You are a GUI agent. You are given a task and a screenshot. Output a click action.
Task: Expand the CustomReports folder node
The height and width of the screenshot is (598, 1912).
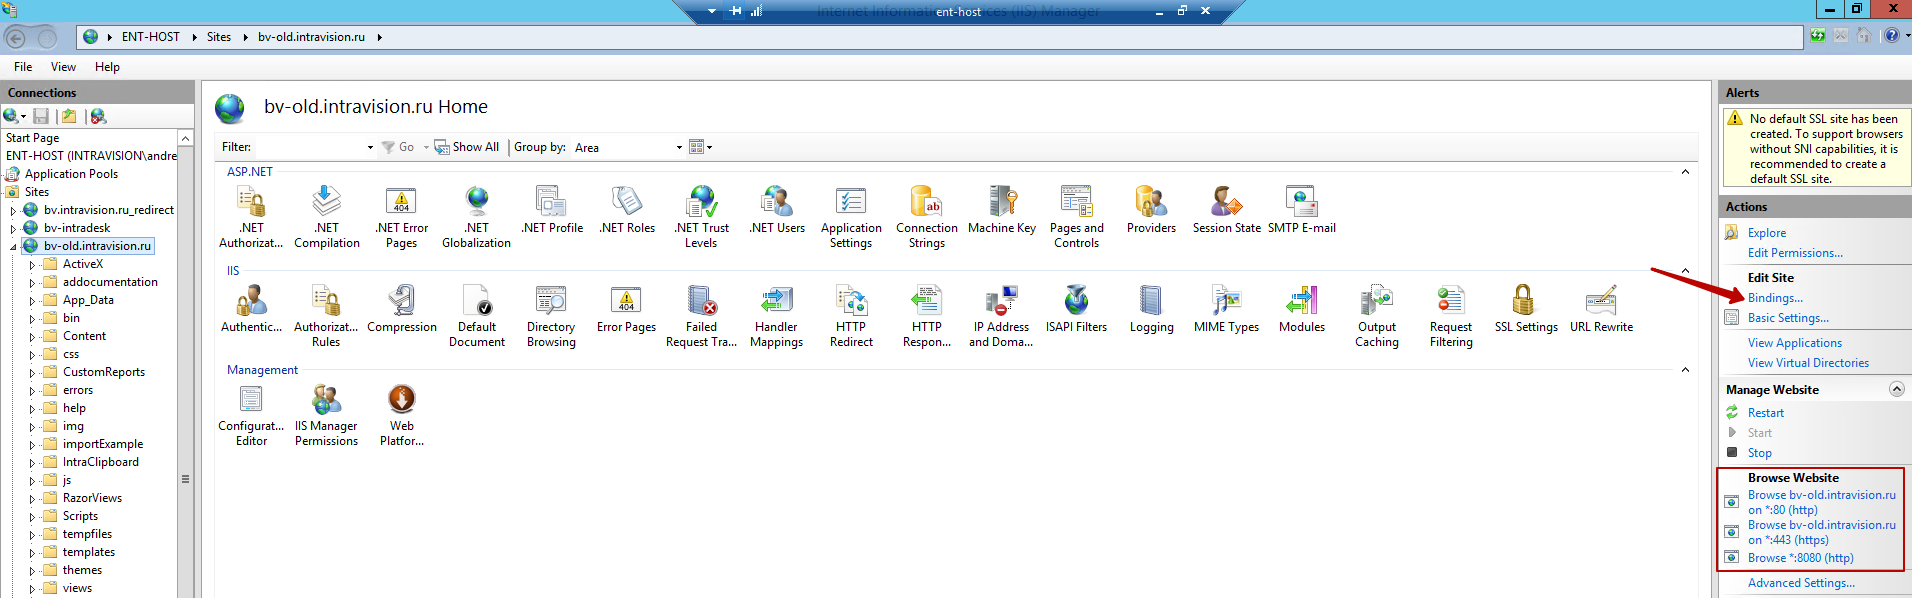tap(32, 373)
